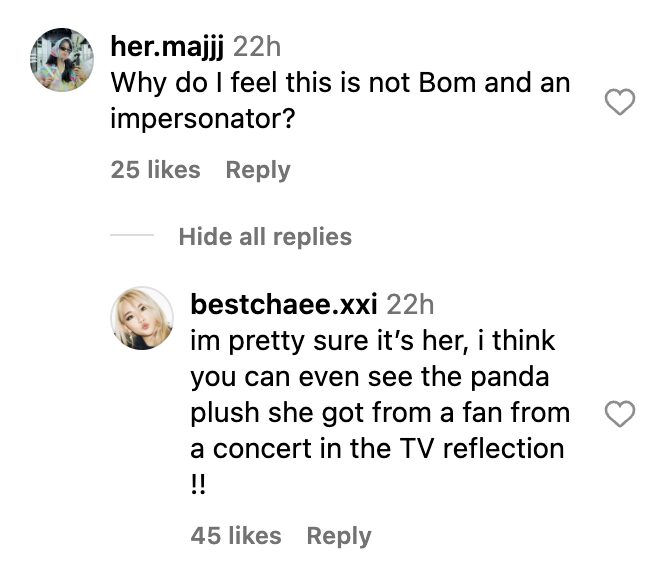Open bestchaee.xxi's profile avatar
The width and height of the screenshot is (666, 576).
click(x=141, y=322)
